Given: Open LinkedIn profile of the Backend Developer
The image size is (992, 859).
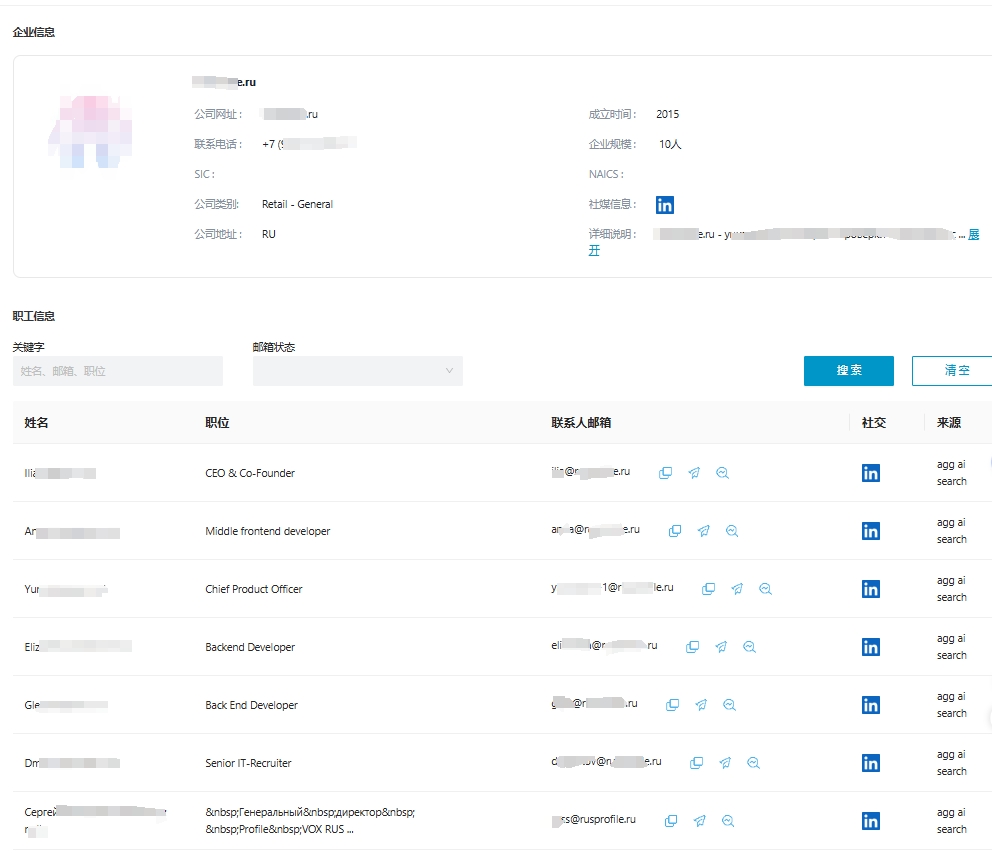Looking at the screenshot, I should click(x=870, y=647).
